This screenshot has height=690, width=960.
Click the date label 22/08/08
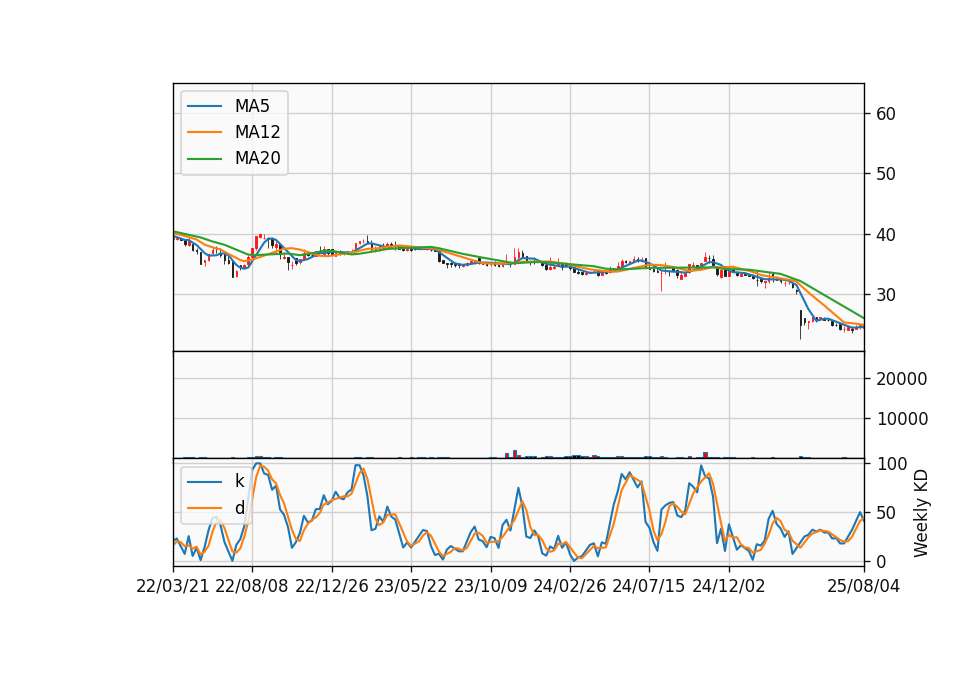coord(252,586)
